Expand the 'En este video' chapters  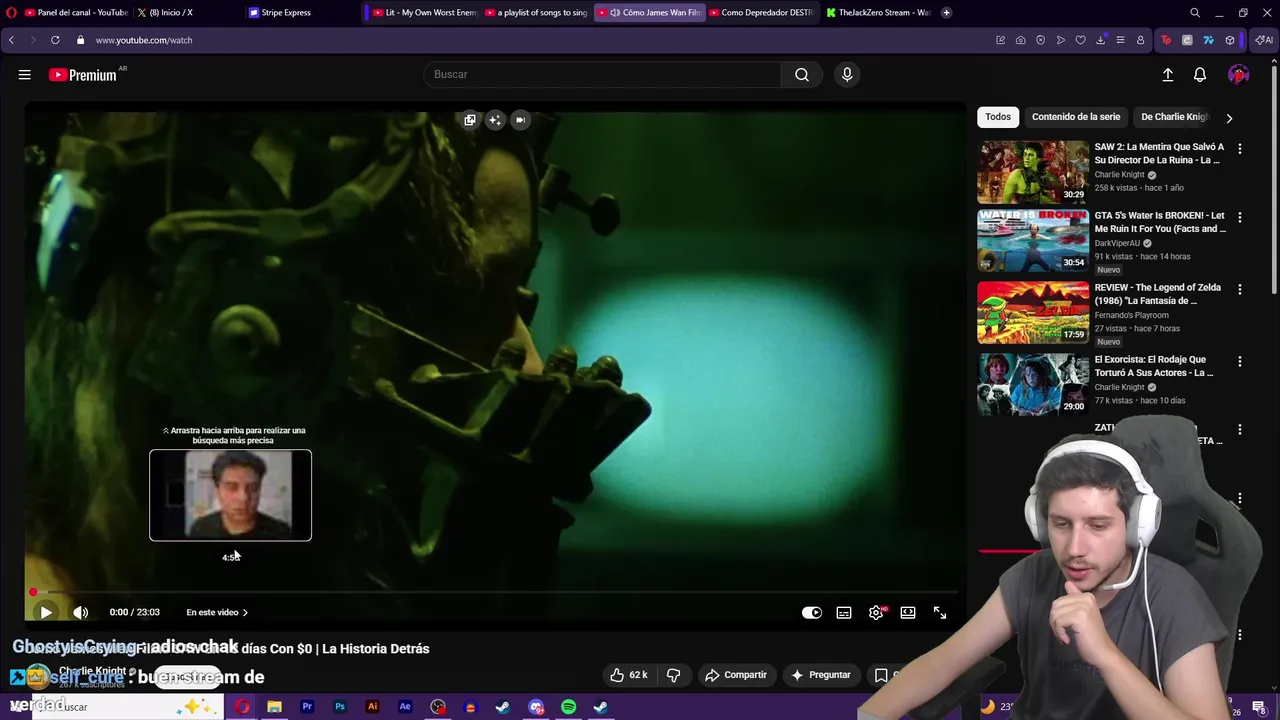tap(217, 612)
